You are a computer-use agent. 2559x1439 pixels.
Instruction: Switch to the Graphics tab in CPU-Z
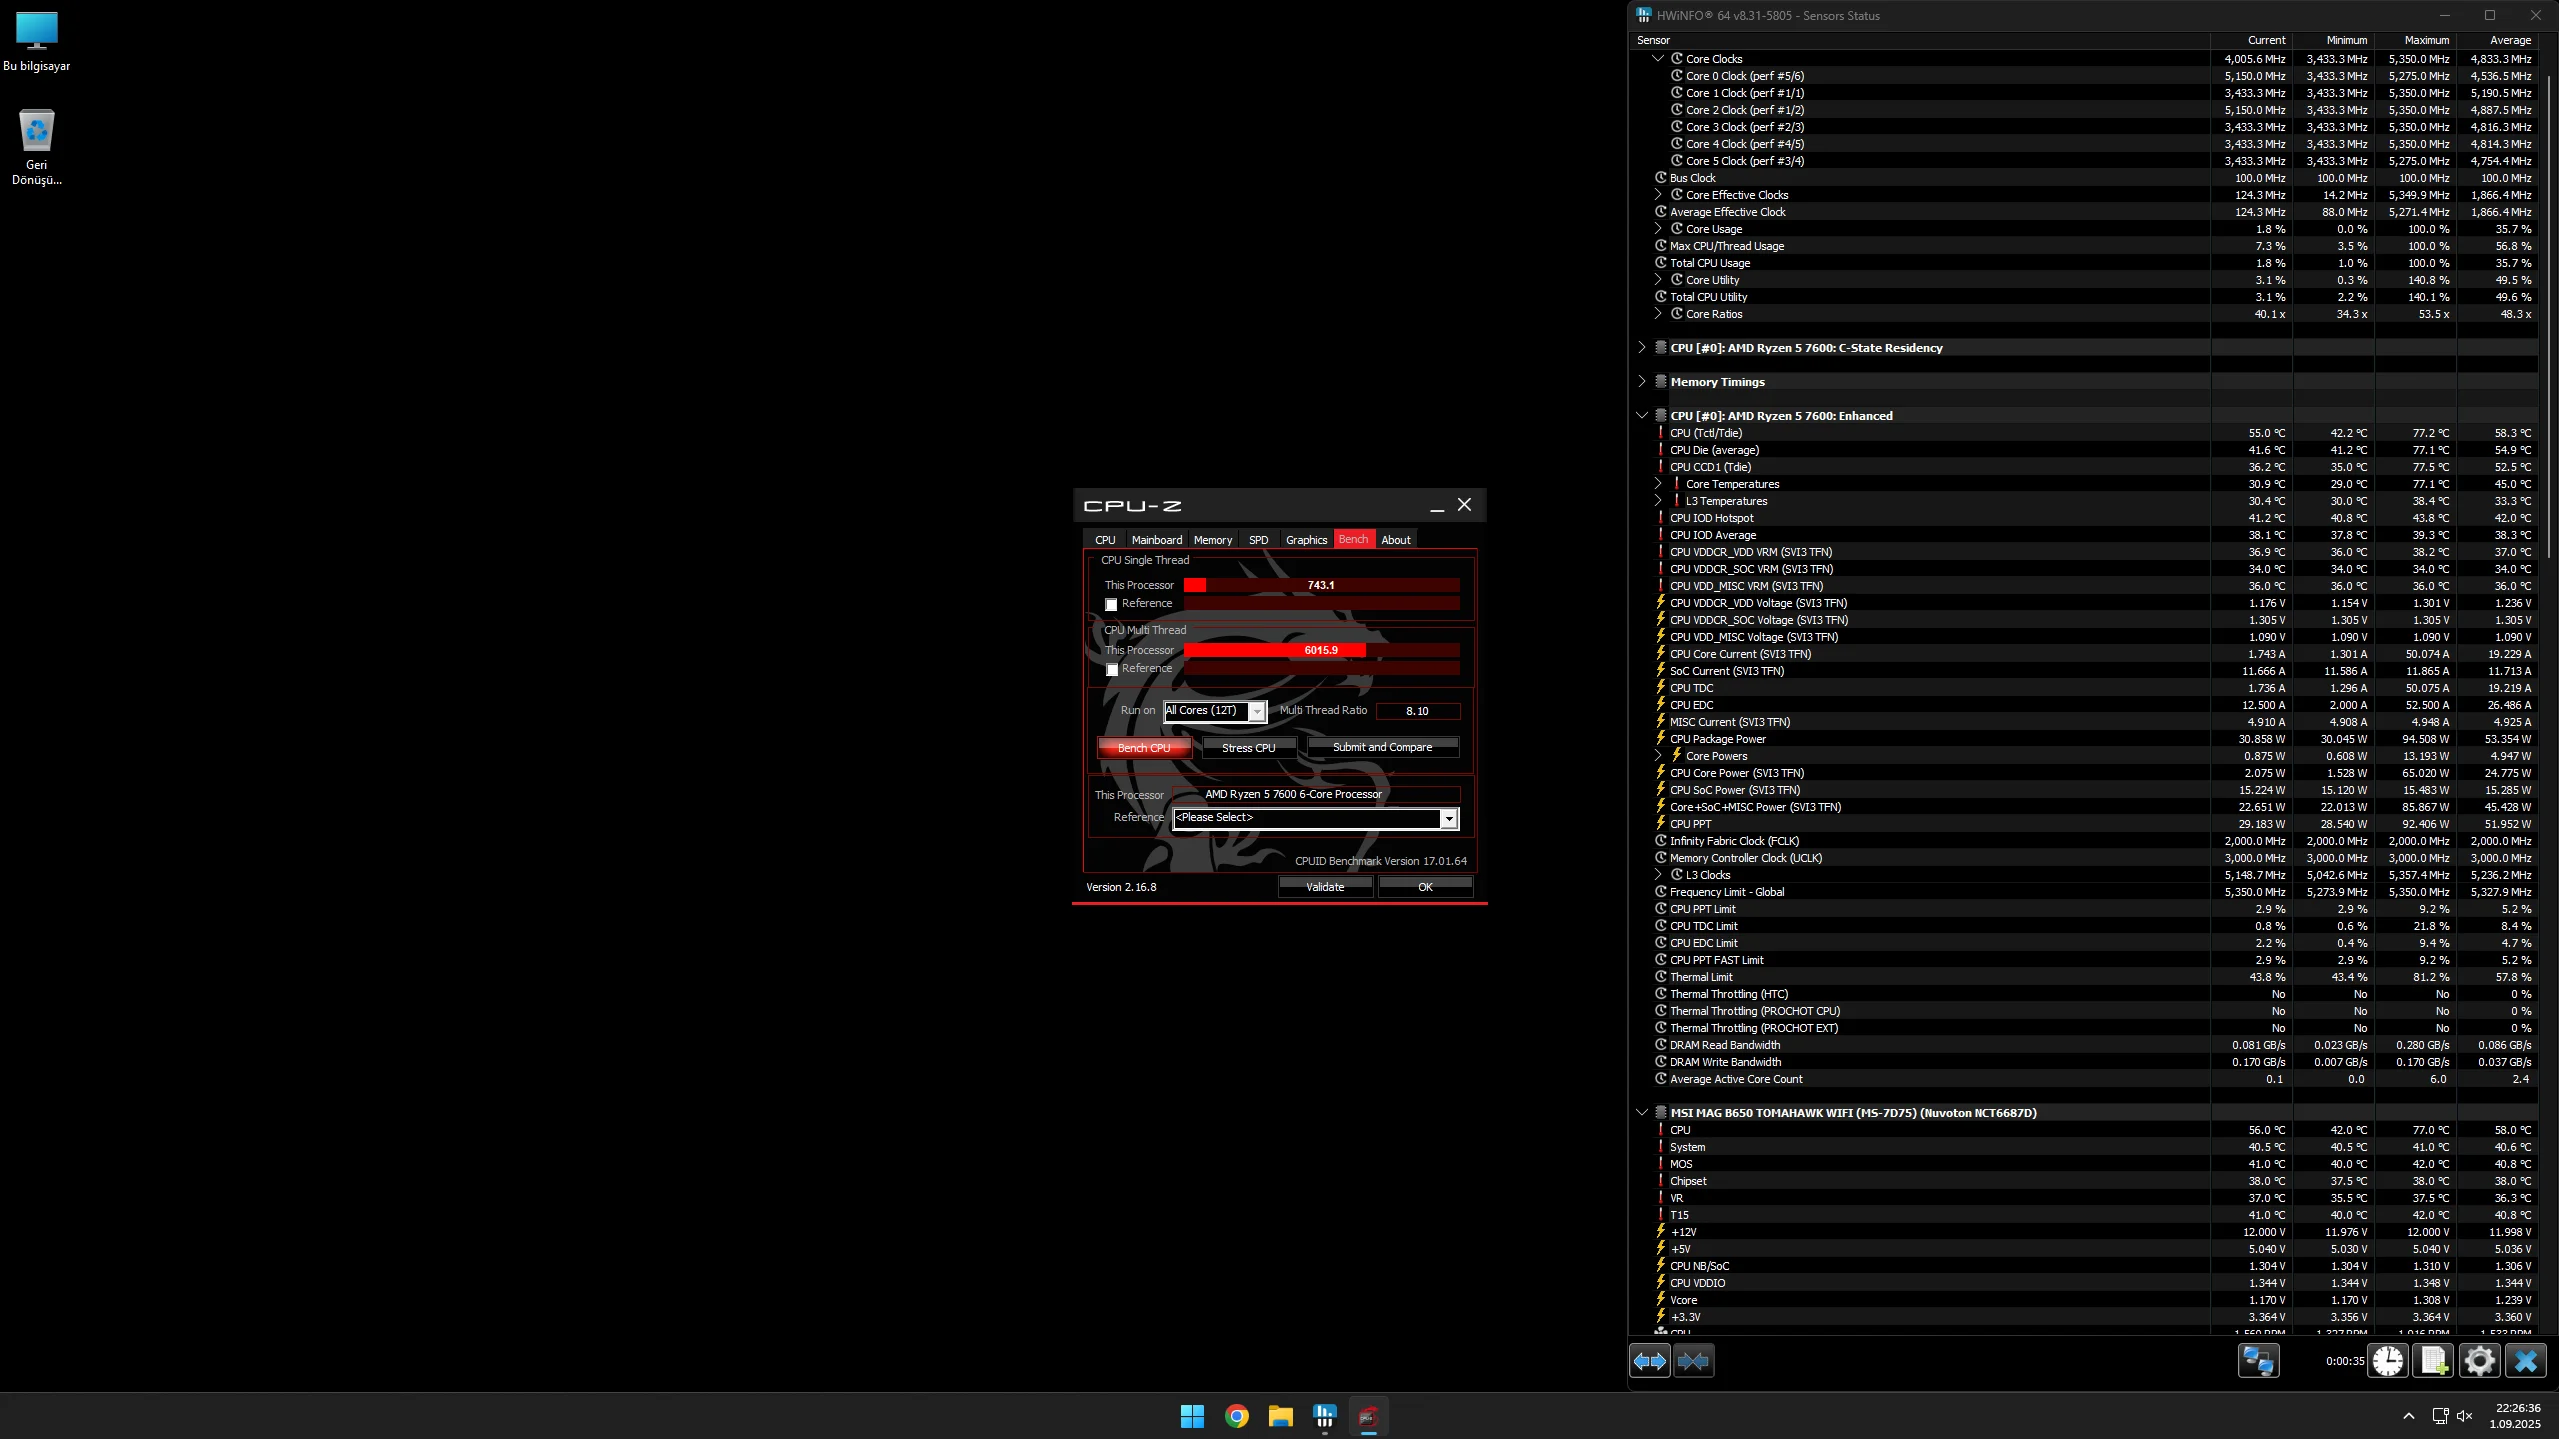1306,540
